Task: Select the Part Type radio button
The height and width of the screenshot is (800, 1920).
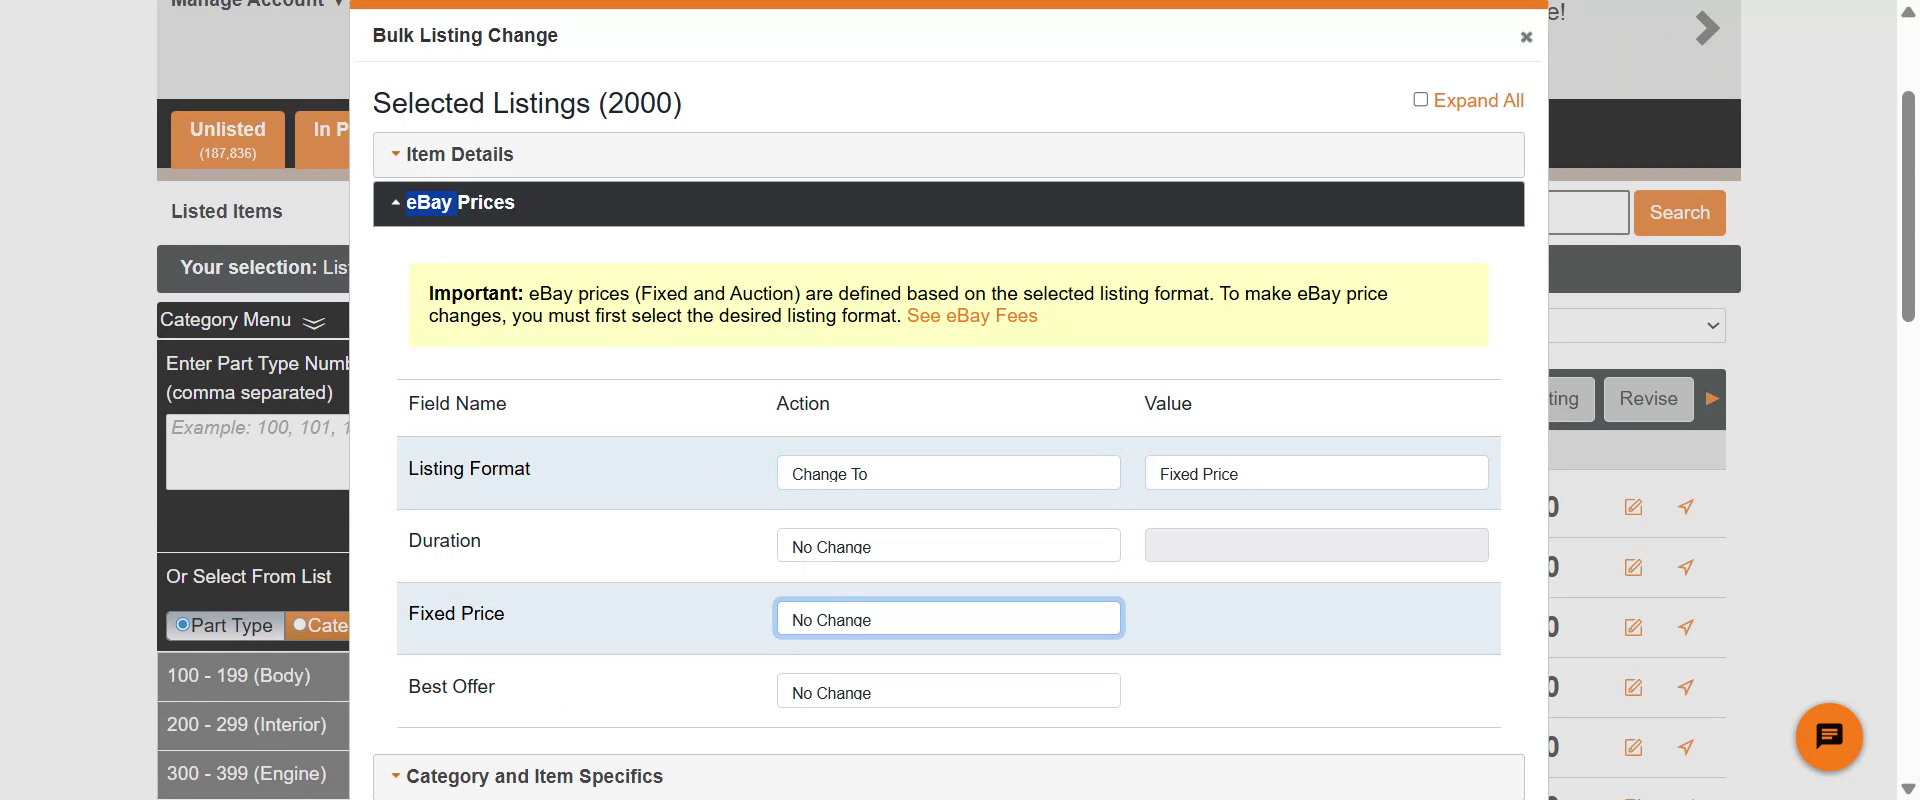Action: 183,625
